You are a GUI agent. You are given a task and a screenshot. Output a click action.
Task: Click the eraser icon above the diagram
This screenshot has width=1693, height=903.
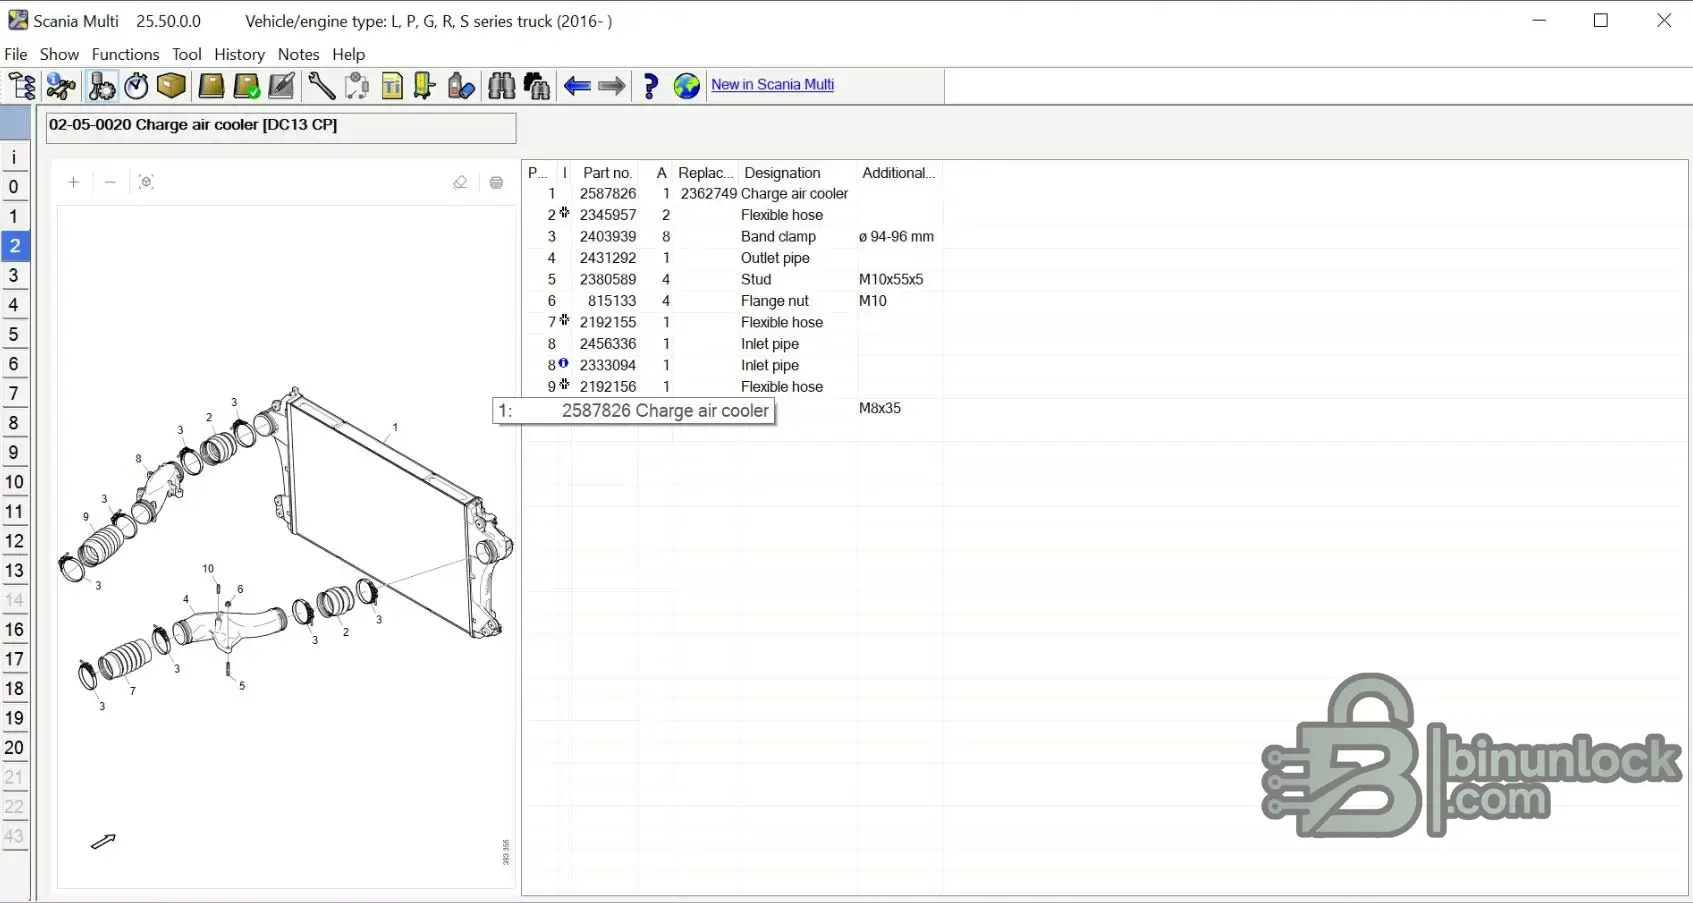460,182
